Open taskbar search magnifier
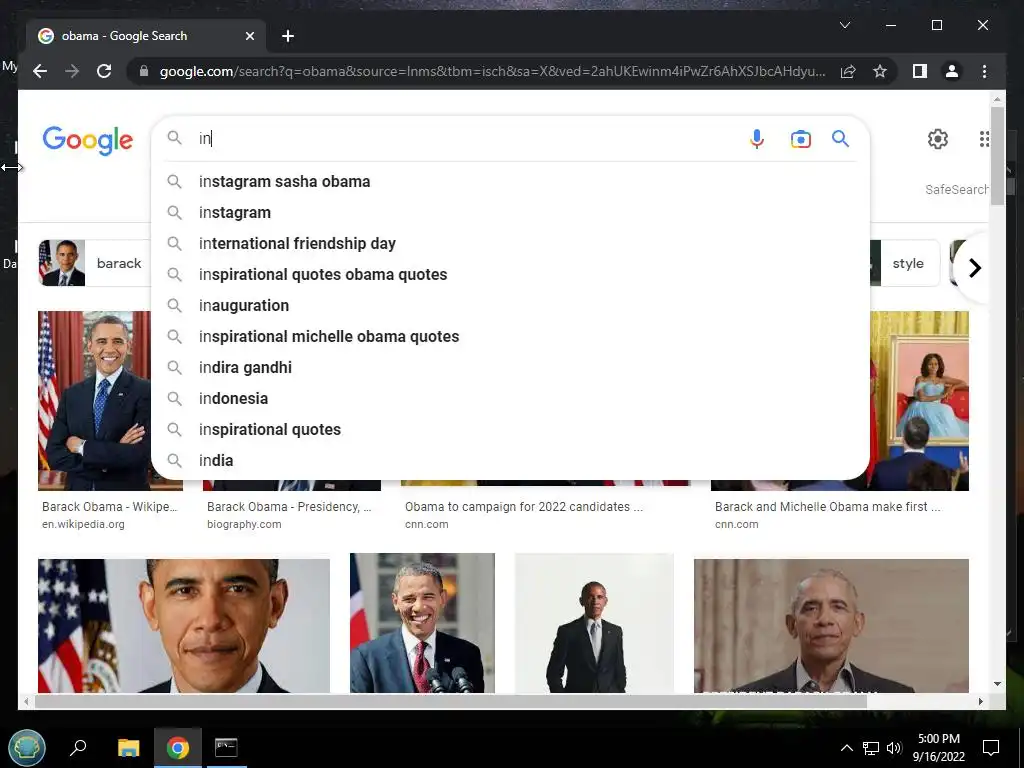Viewport: 1024px width, 768px height. click(x=78, y=747)
